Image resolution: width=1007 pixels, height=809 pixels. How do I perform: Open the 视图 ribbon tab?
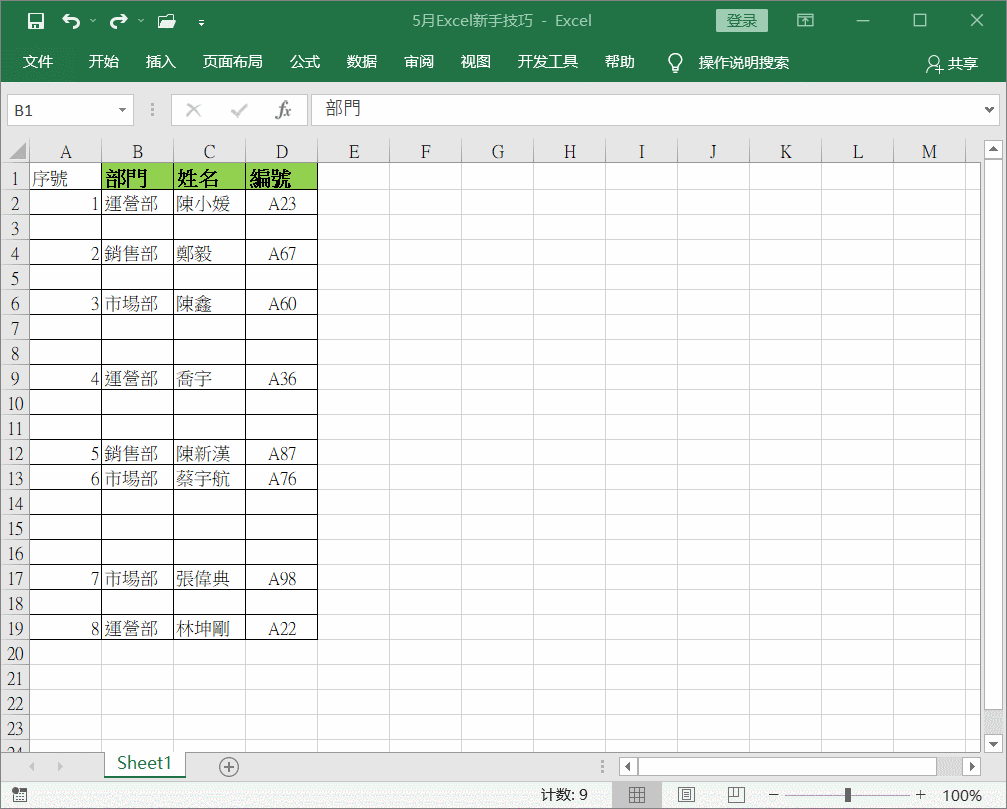pyautogui.click(x=476, y=62)
